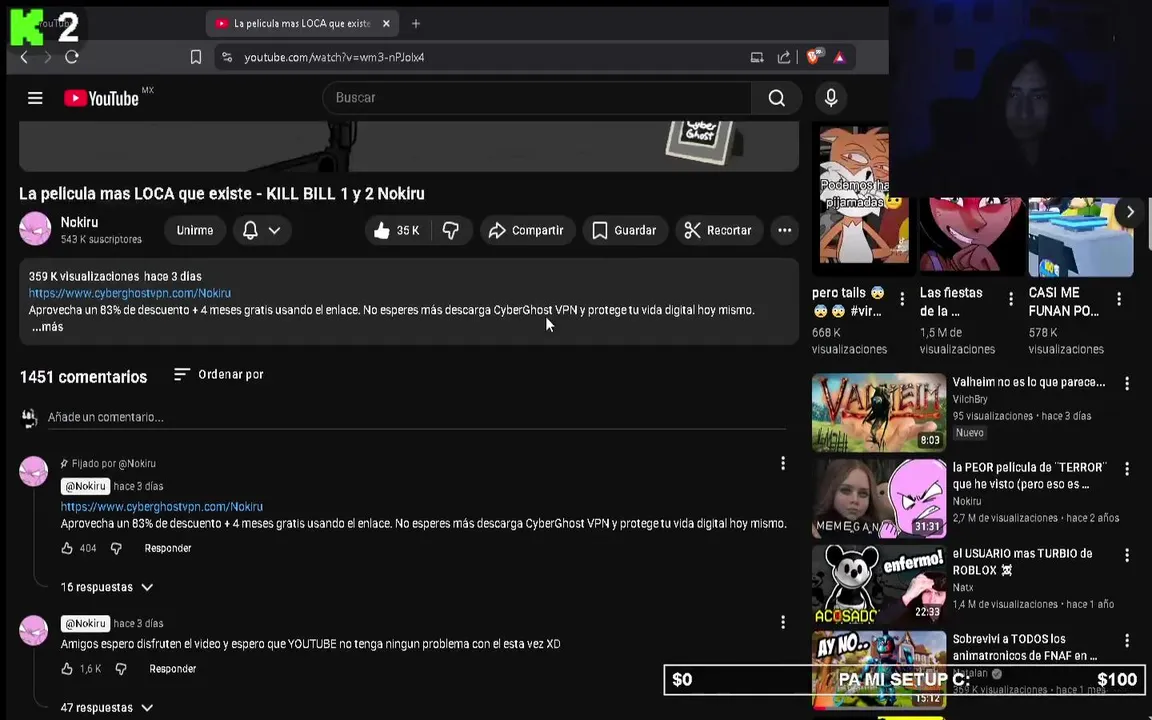Open options for Valheim video suggestion
Screen dimensions: 1152x720
1127,383
